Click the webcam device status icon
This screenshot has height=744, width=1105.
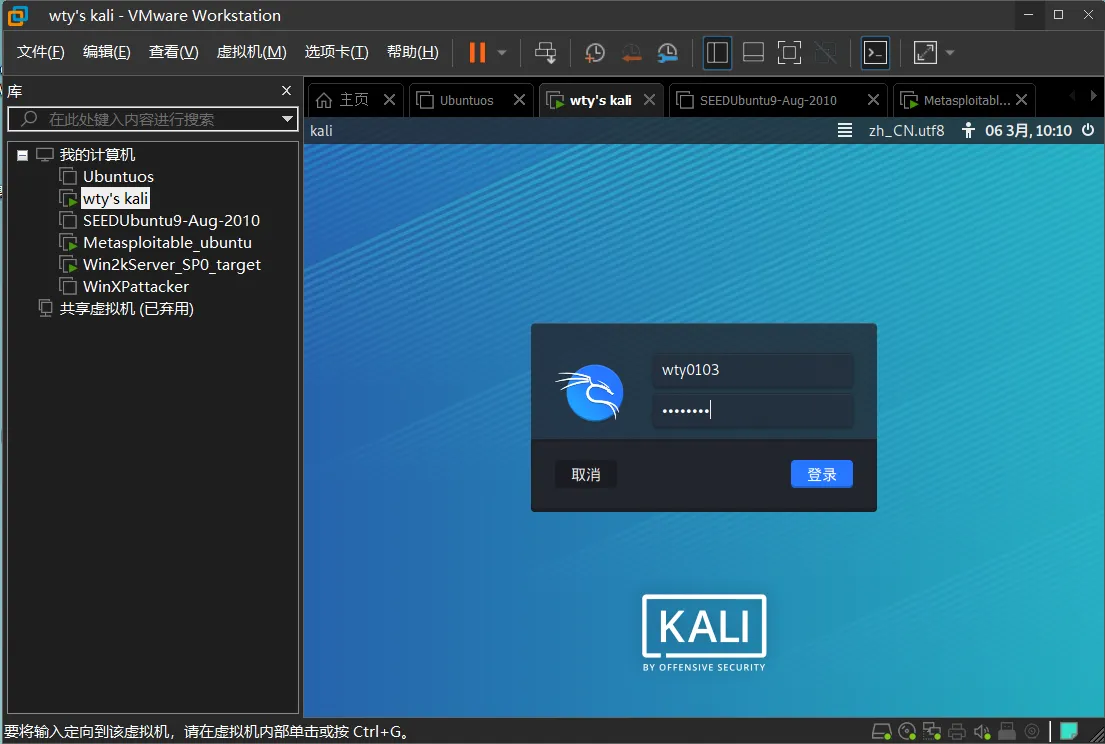pos(1032,731)
